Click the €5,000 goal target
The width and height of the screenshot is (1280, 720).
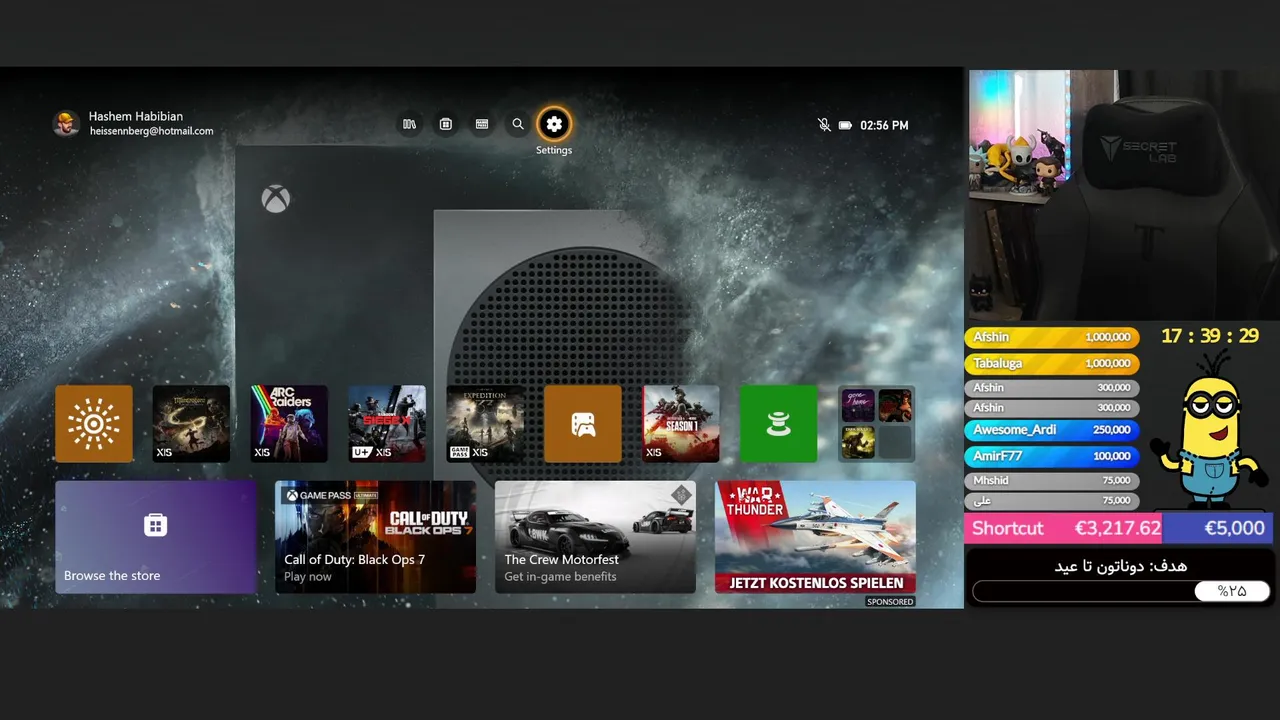click(x=1234, y=528)
